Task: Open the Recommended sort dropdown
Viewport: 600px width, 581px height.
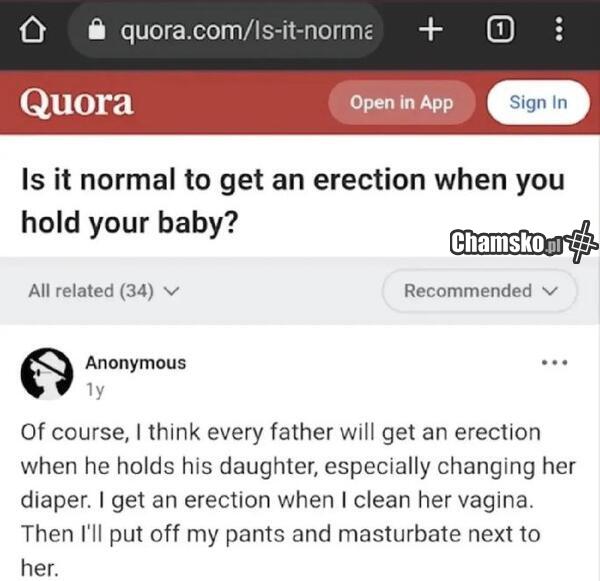Action: tap(479, 291)
